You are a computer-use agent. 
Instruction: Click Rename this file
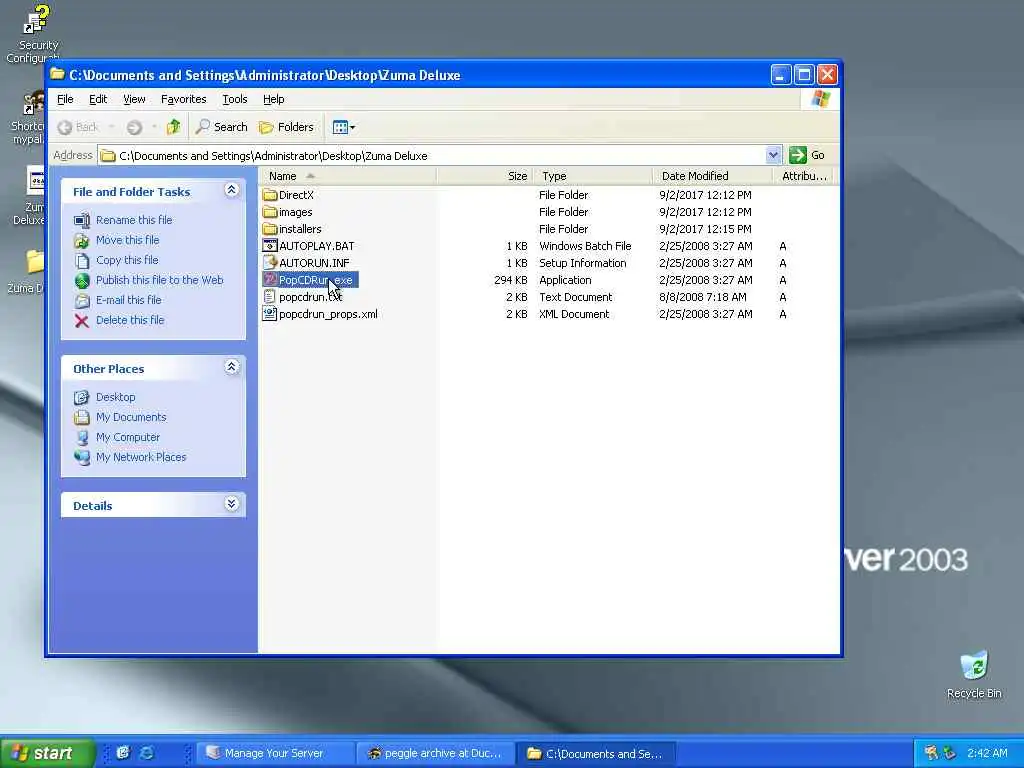pyautogui.click(x=134, y=220)
